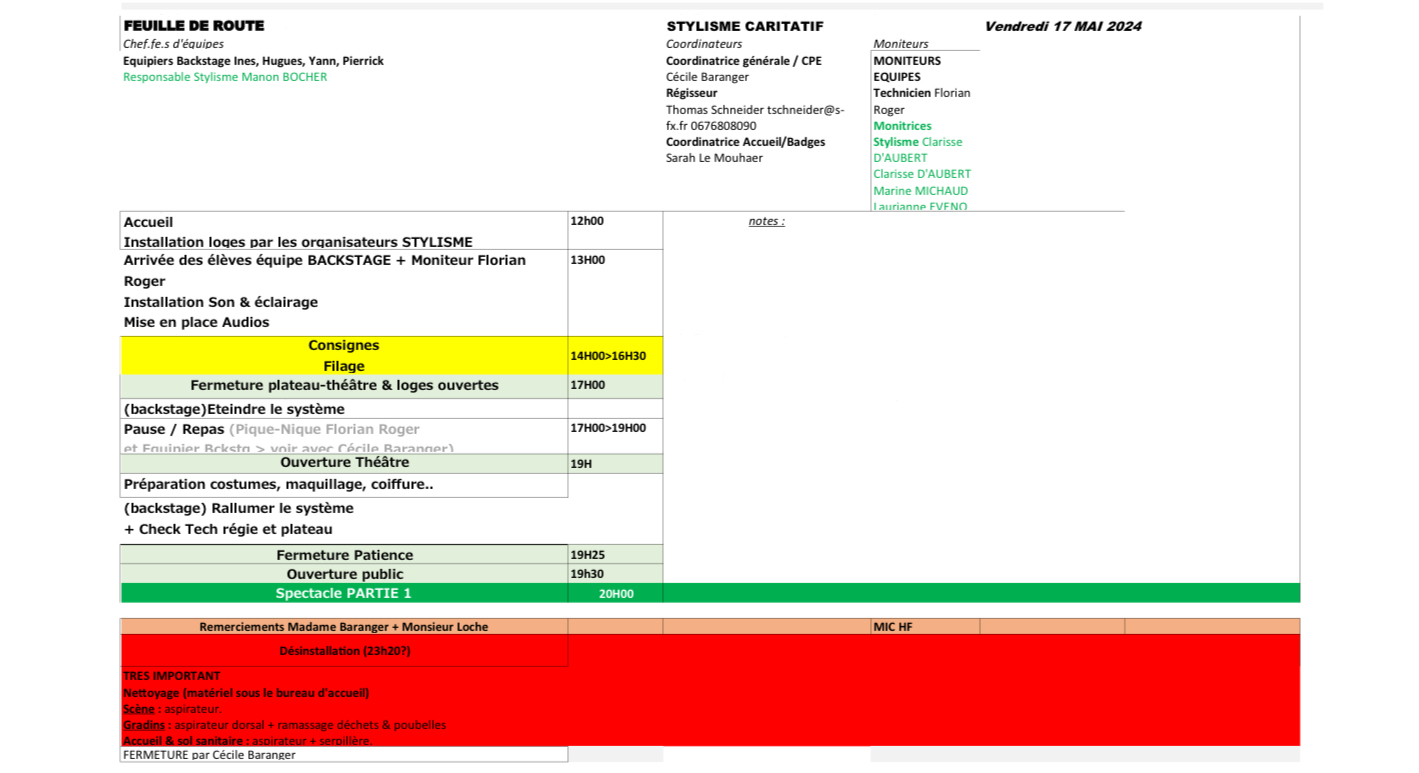Click the green Spectacle PARTIE 1 row

pos(343,594)
